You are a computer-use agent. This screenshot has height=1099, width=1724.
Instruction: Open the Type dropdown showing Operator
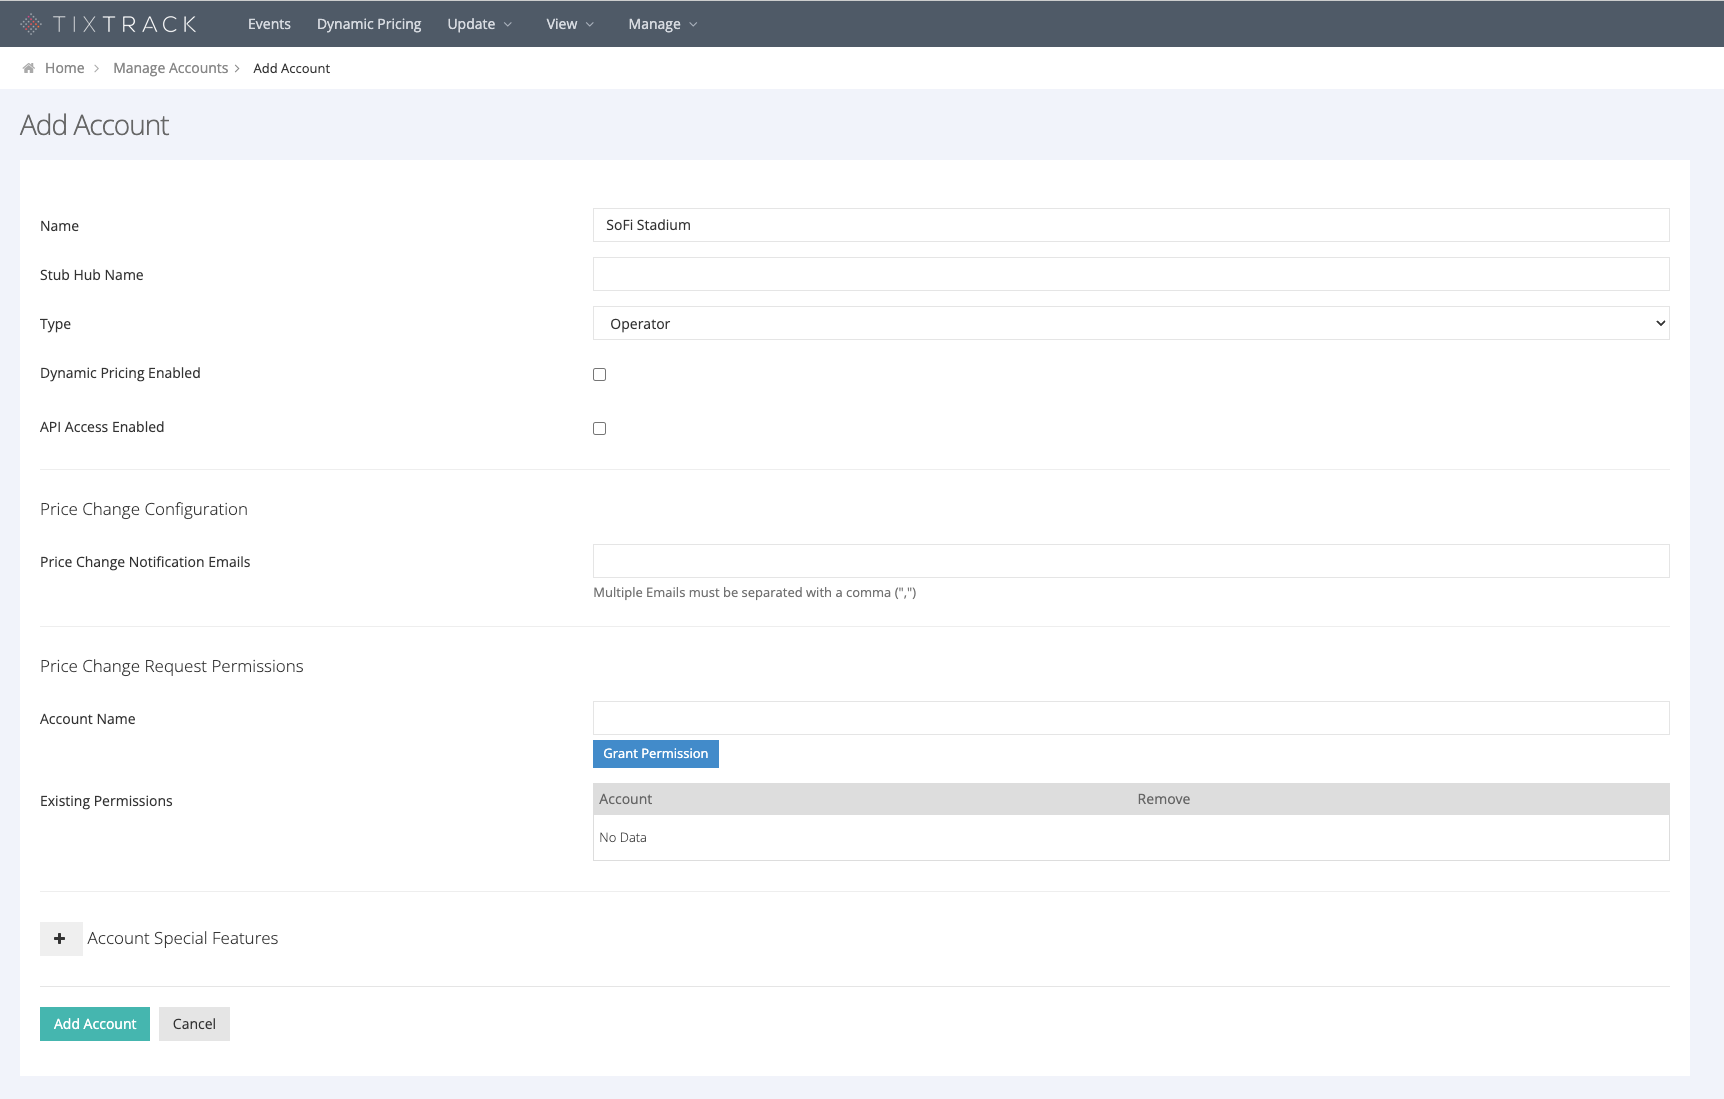point(1131,323)
